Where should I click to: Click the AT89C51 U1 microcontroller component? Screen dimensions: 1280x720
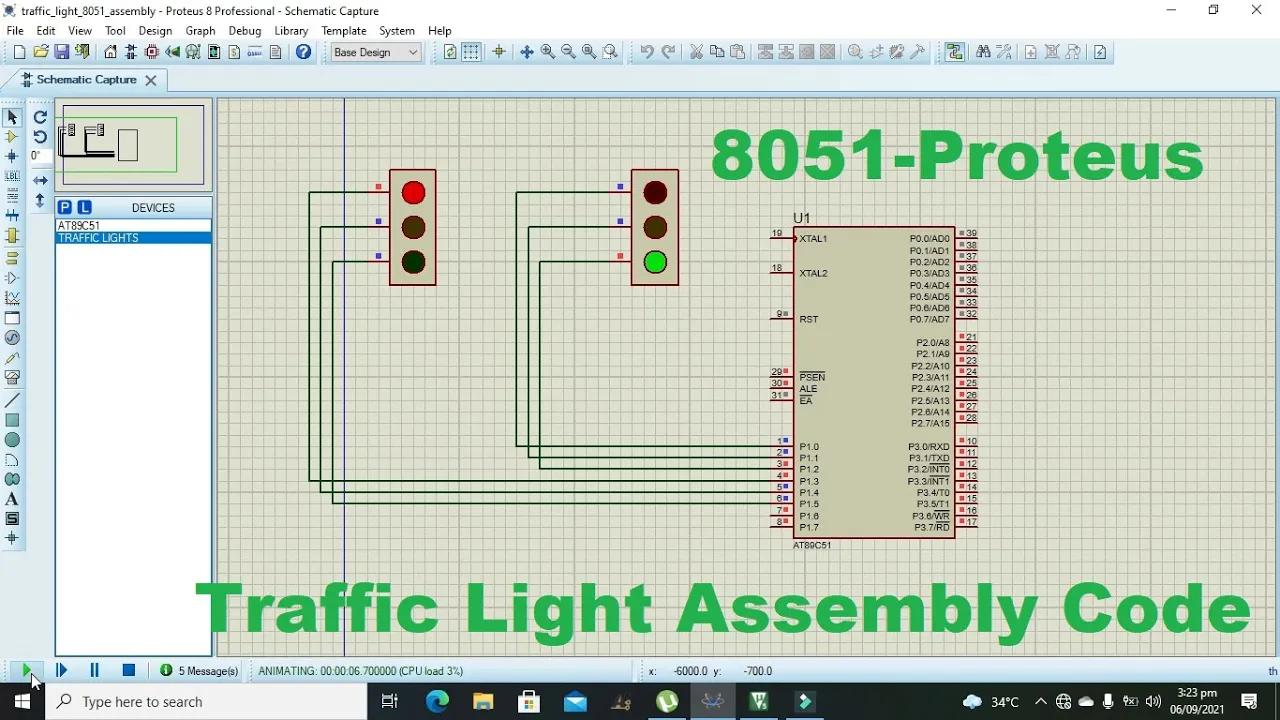tap(874, 382)
